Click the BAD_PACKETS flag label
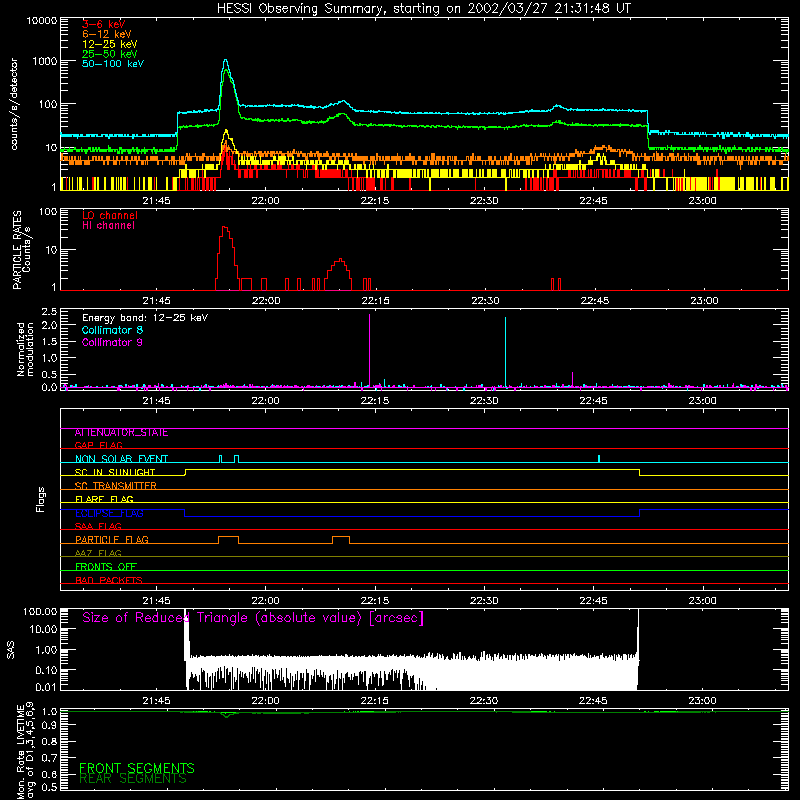The width and height of the screenshot is (800, 800). click(x=109, y=580)
